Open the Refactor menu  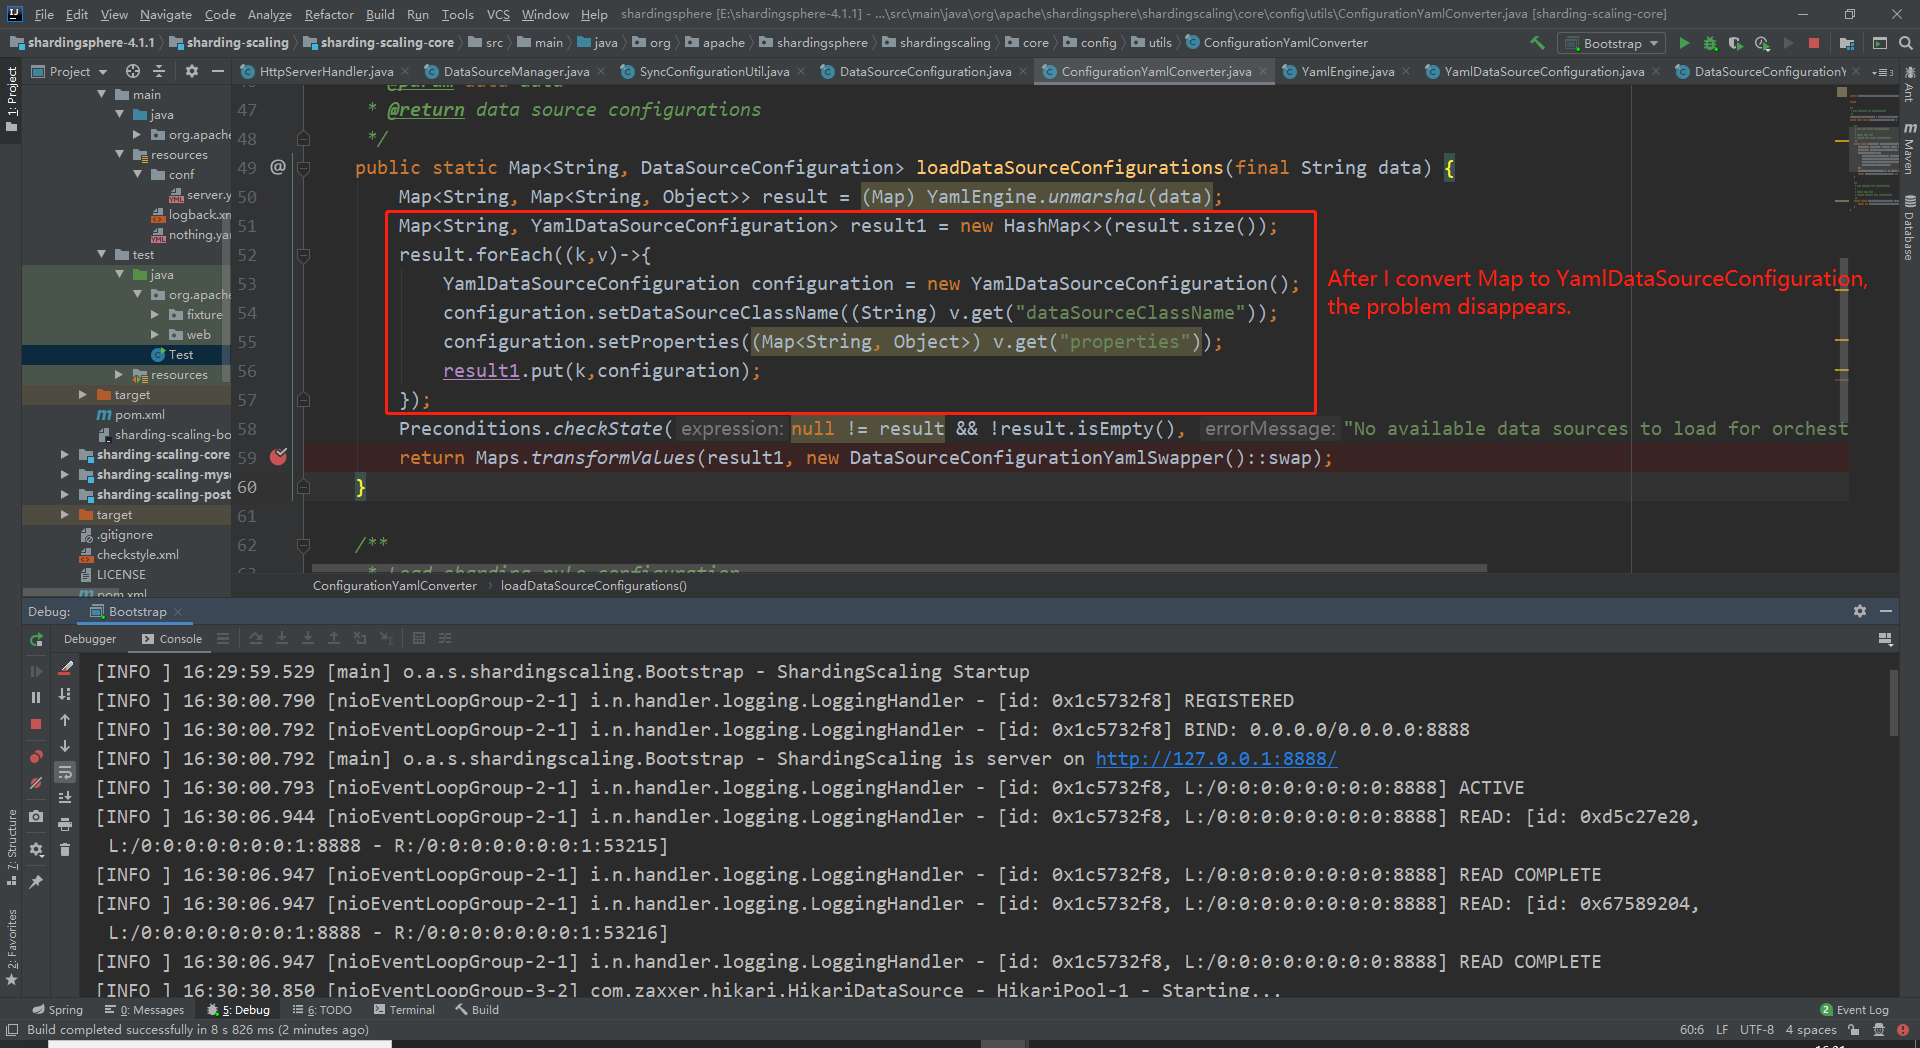[x=329, y=14]
